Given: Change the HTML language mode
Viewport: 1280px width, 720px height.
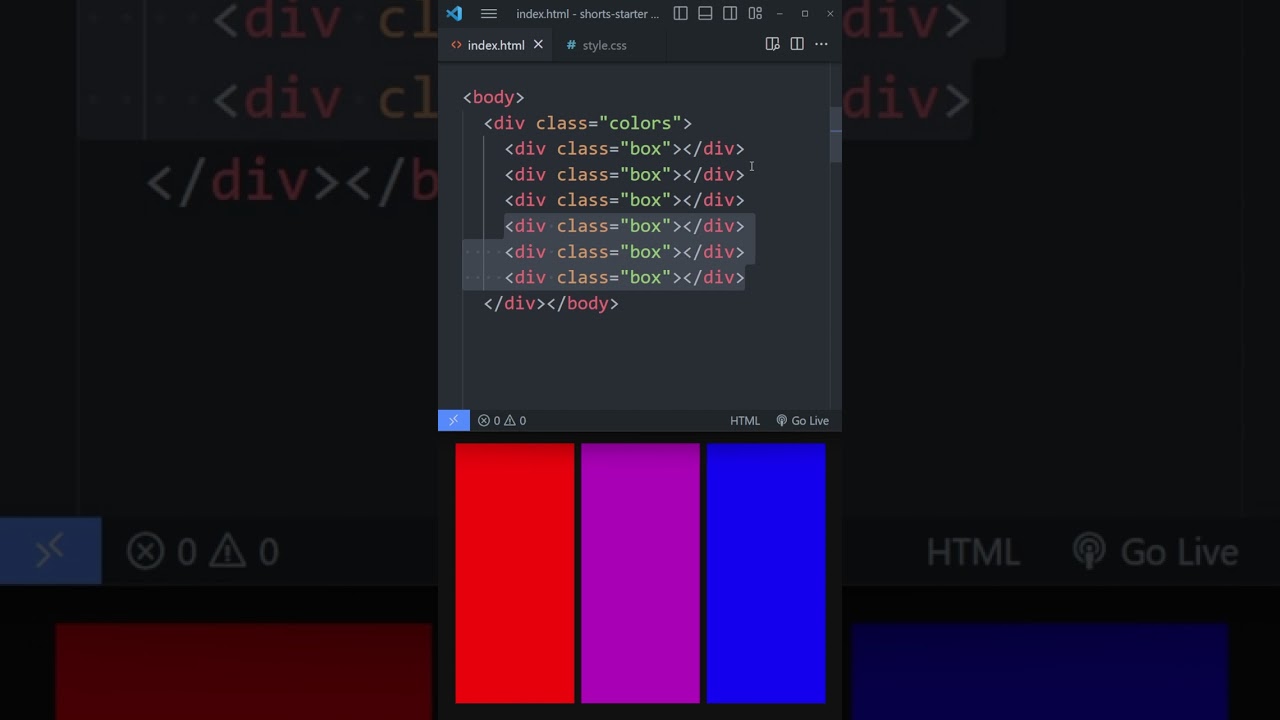Looking at the screenshot, I should tap(745, 421).
